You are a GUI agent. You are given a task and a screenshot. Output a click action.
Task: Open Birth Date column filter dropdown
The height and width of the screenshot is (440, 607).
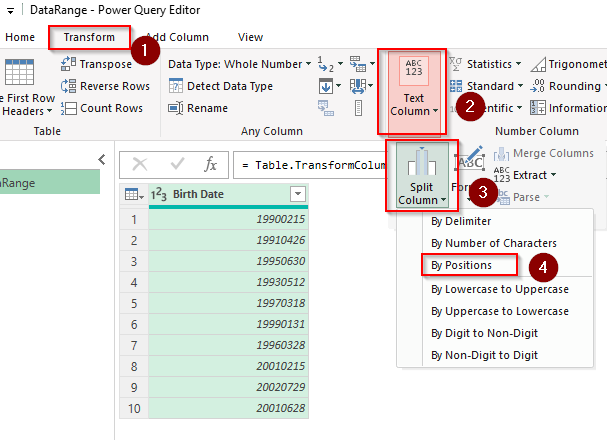pyautogui.click(x=298, y=194)
